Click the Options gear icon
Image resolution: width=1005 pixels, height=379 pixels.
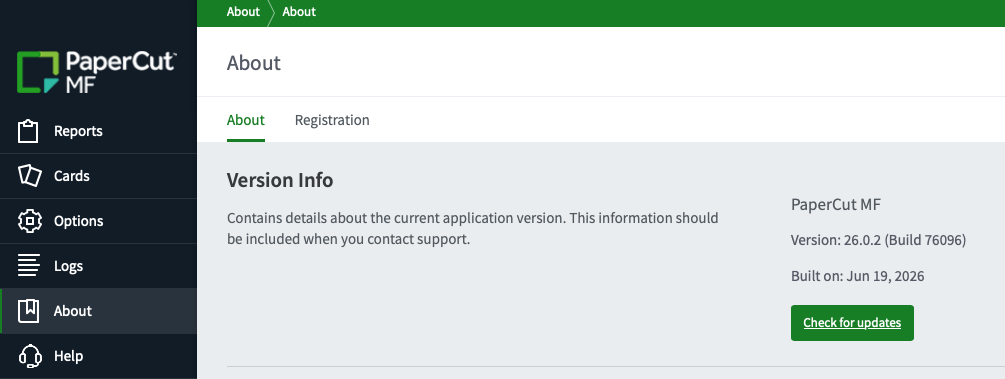(29, 221)
